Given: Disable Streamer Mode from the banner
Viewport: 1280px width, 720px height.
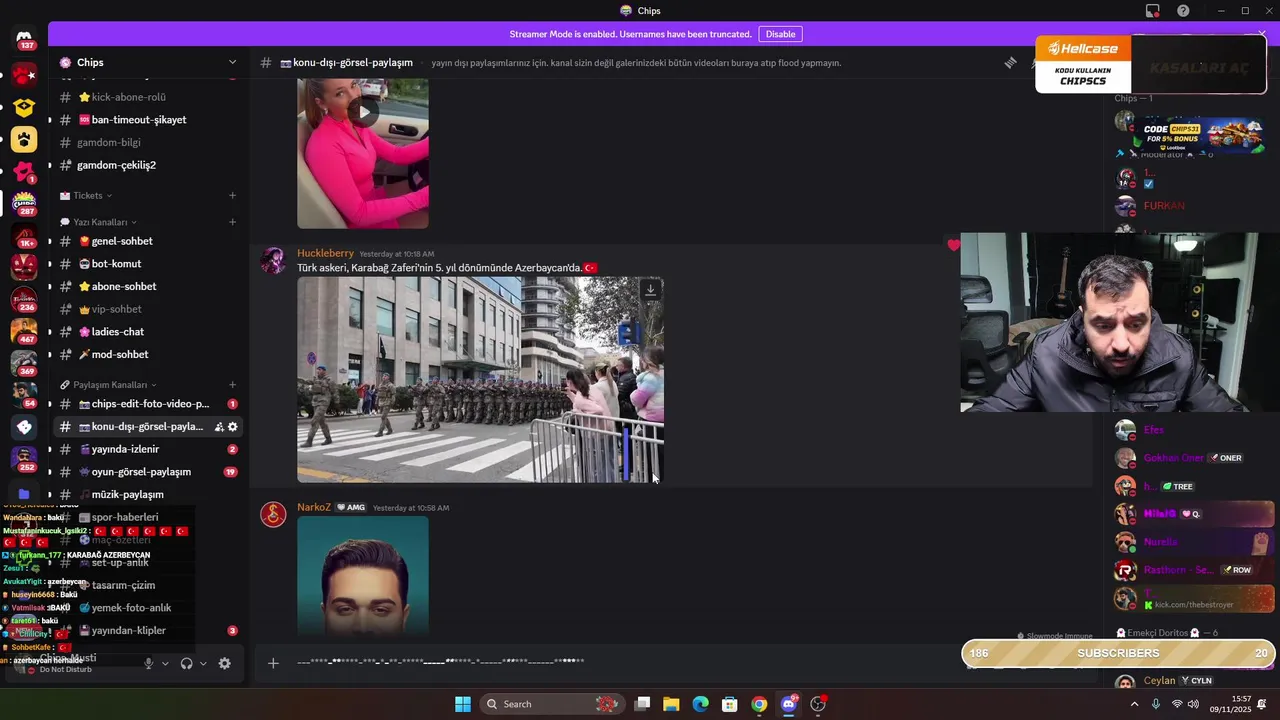Looking at the screenshot, I should coord(780,34).
